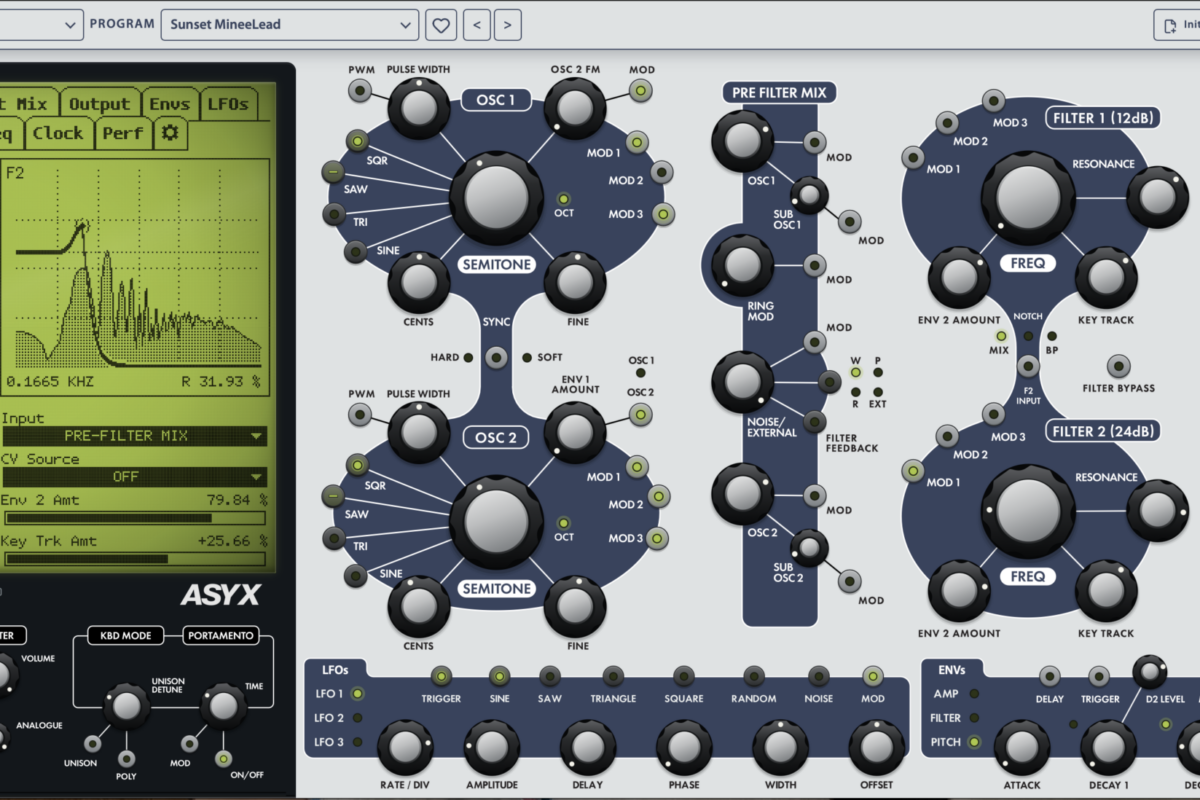Viewport: 1200px width, 800px height.
Task: Click the envelope ATTACK knob
Action: (1022, 748)
